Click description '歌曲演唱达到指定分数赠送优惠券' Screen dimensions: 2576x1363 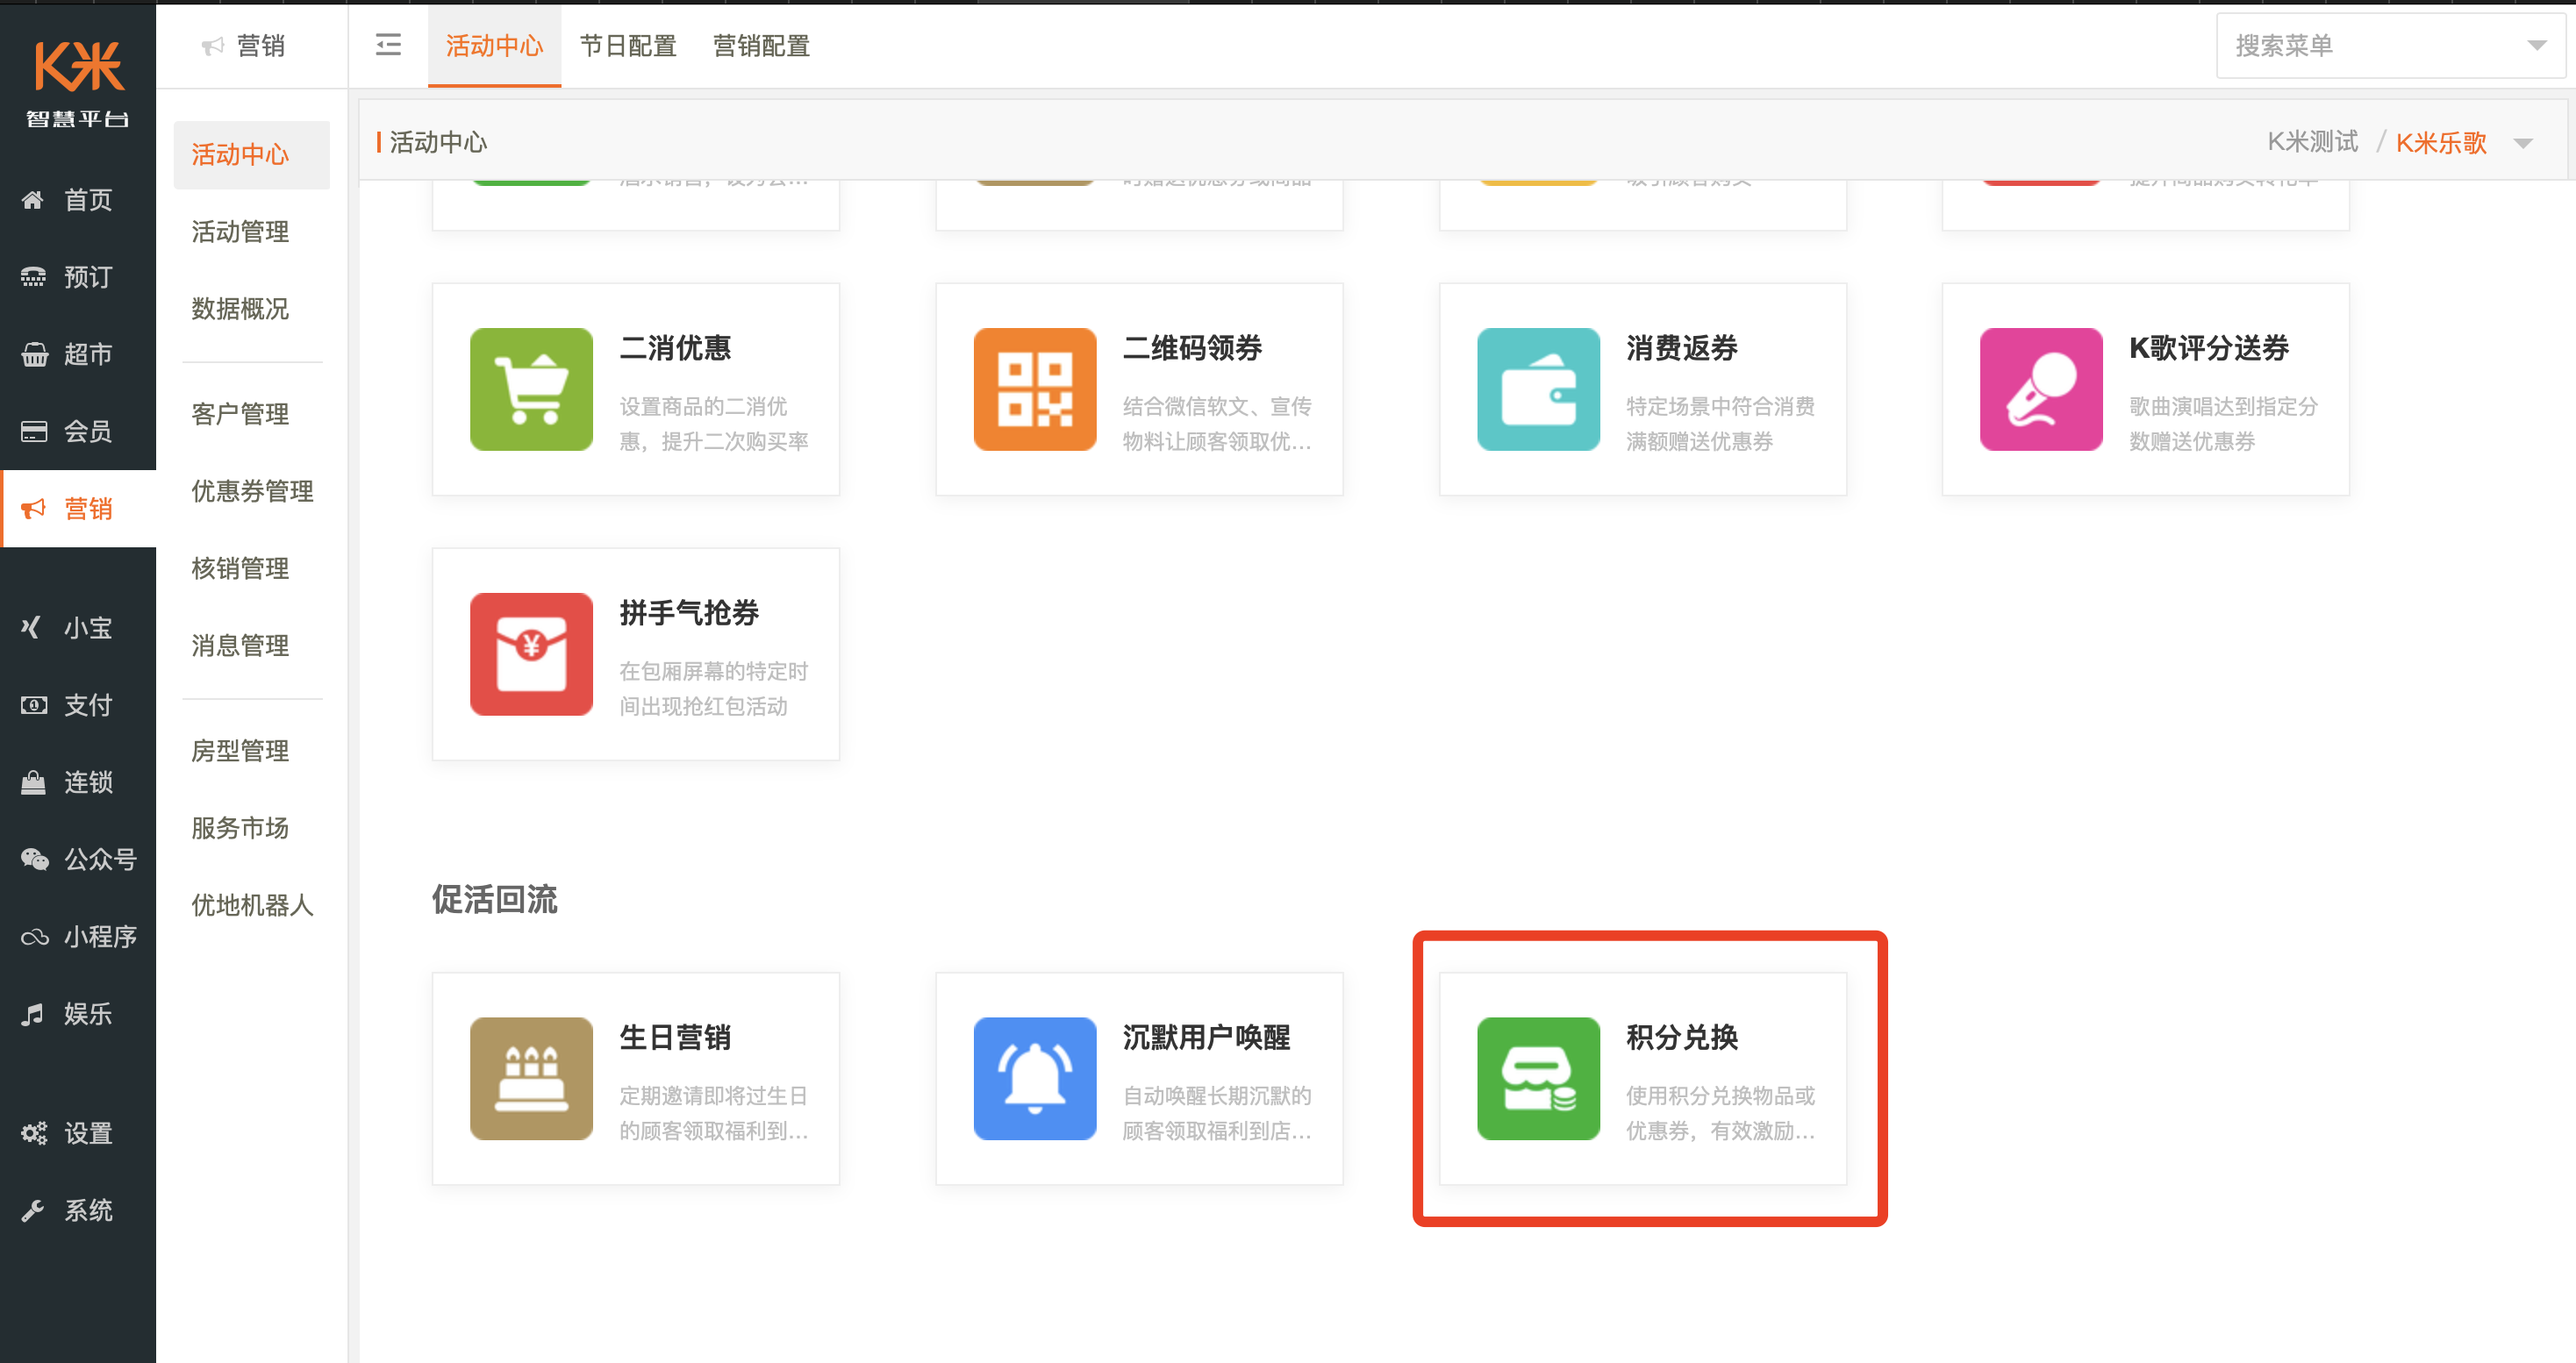pos(2223,424)
